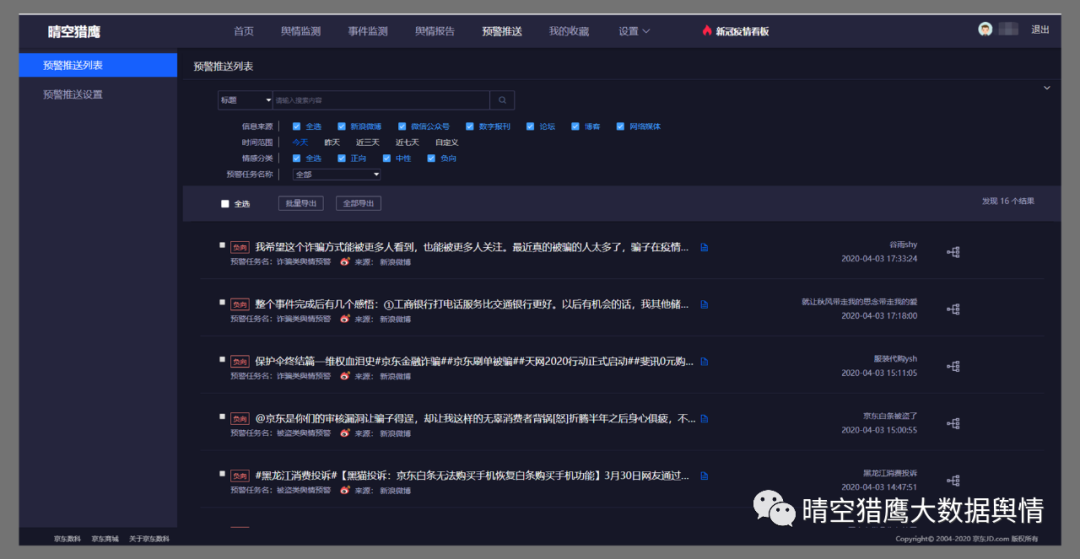Toggle 网络媒体 source checkbox
Screen dimensions: 1080x559
(x=620, y=127)
